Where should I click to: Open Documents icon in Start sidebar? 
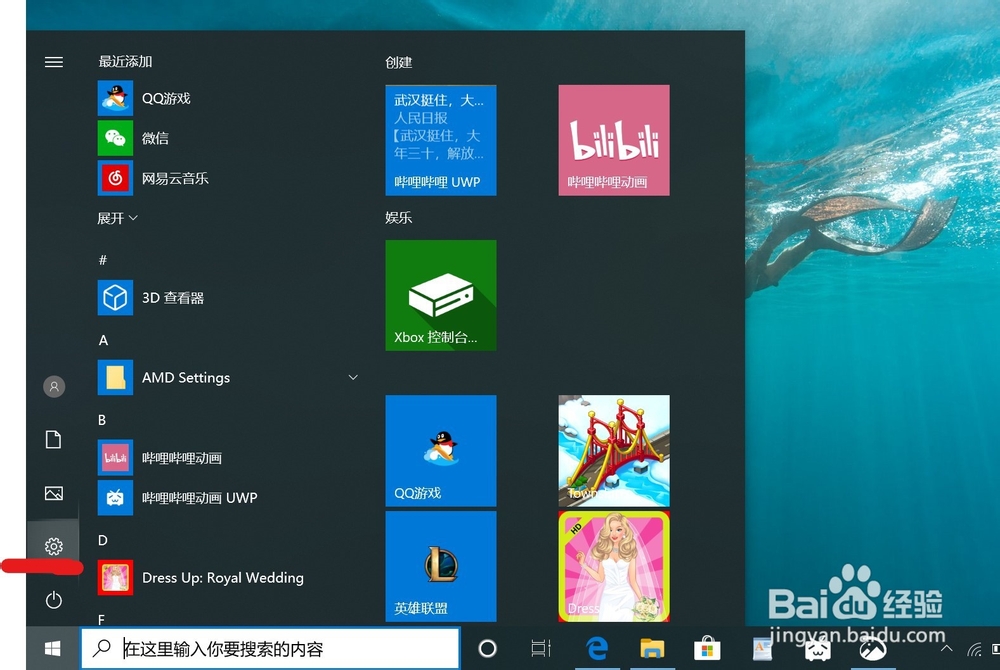(x=53, y=439)
